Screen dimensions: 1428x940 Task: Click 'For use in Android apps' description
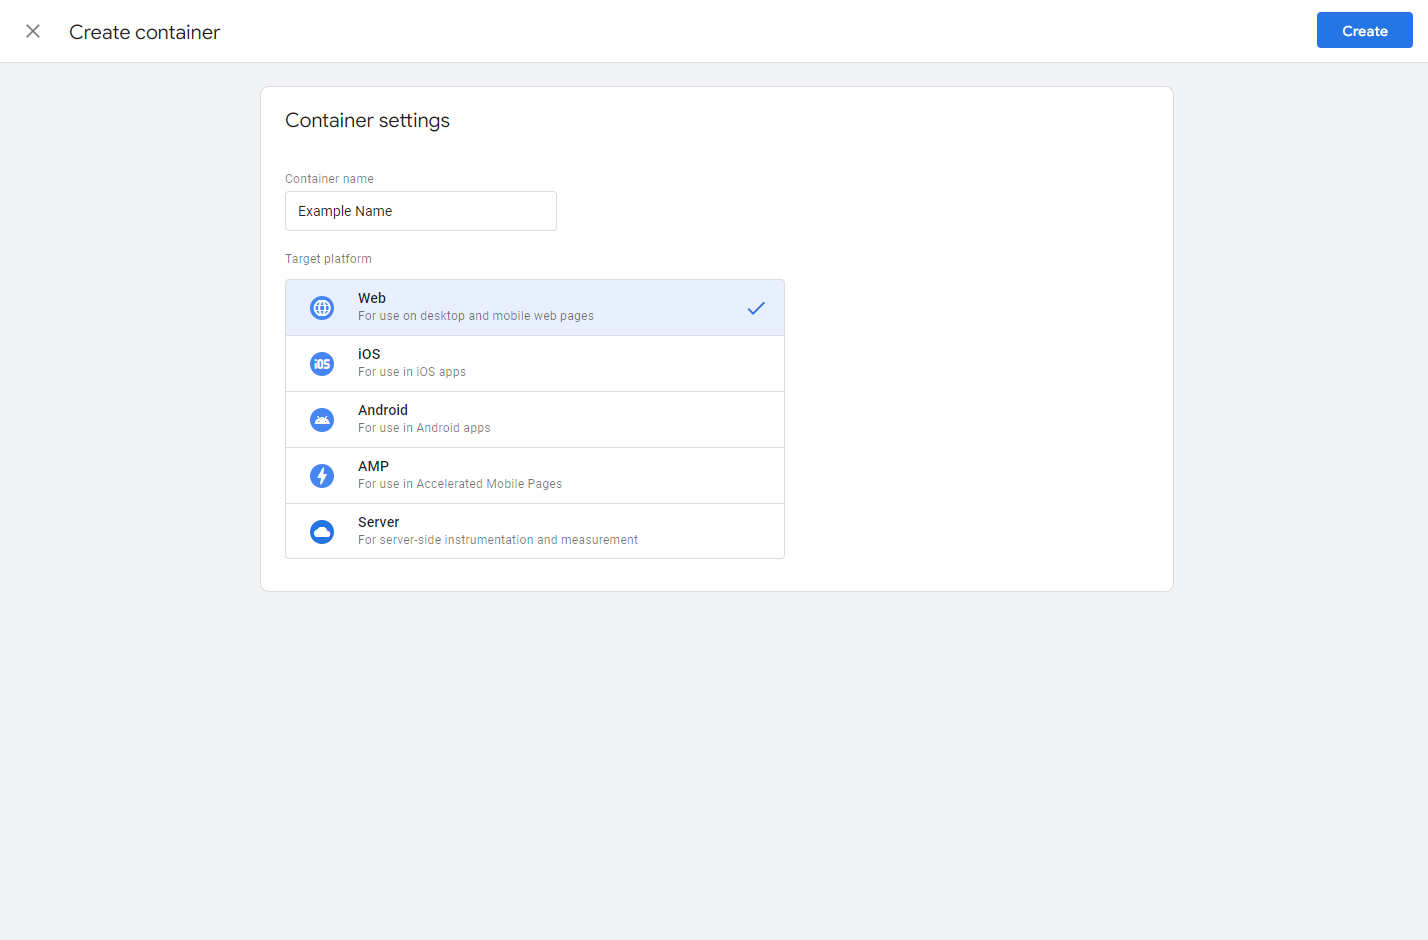424,428
